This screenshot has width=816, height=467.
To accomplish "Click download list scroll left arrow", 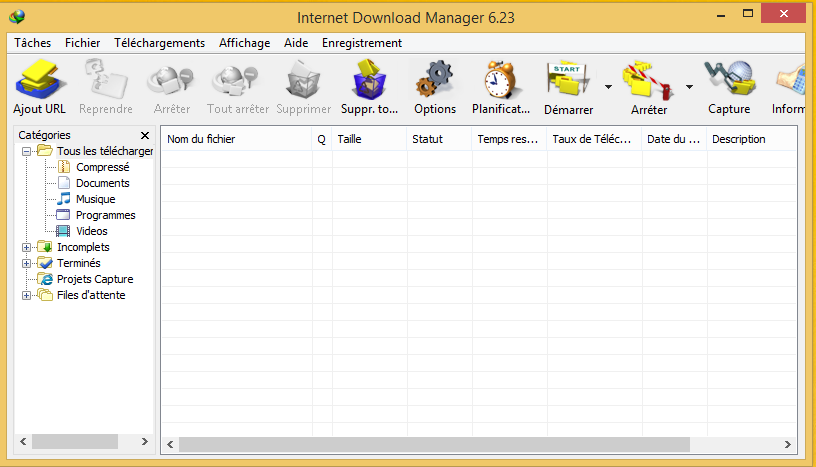I will [170, 444].
